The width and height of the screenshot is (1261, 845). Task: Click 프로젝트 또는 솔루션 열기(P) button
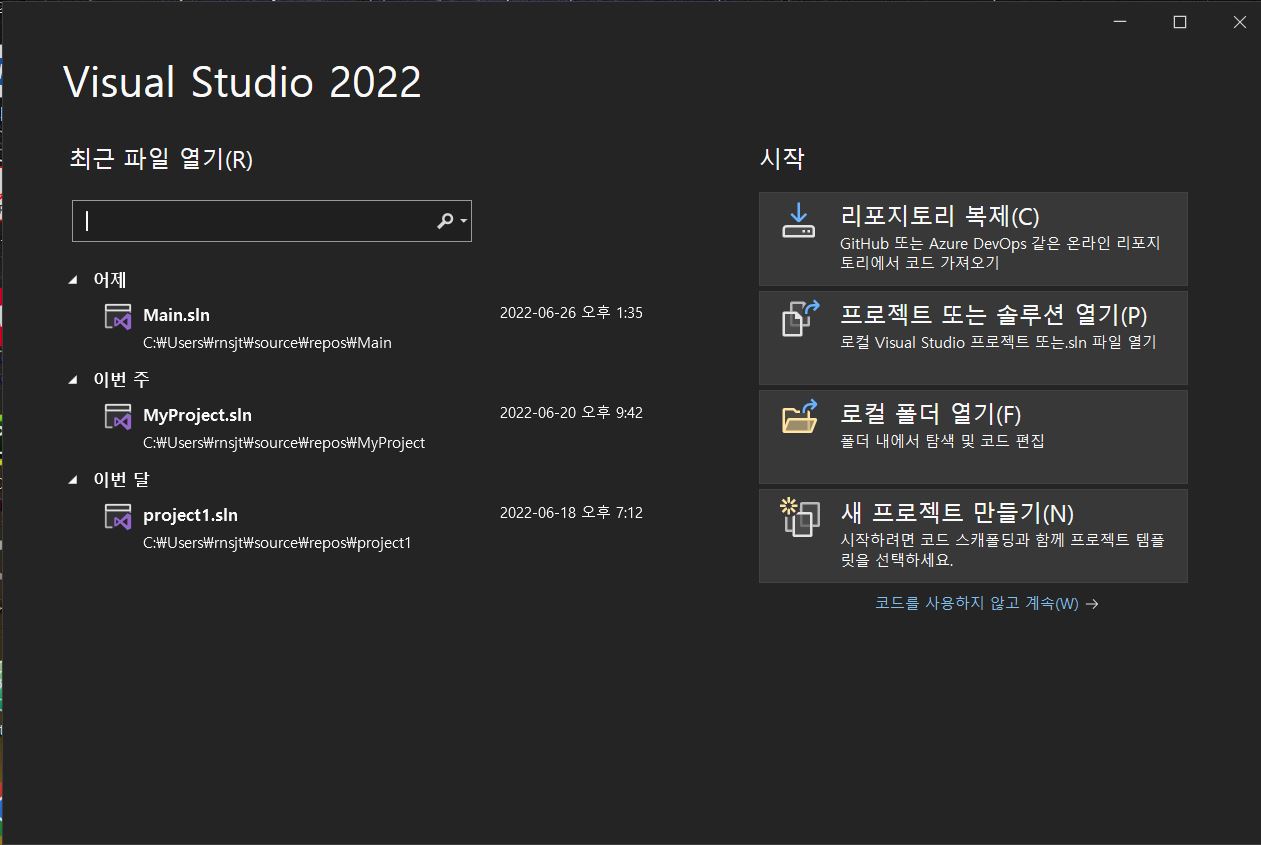(973, 338)
